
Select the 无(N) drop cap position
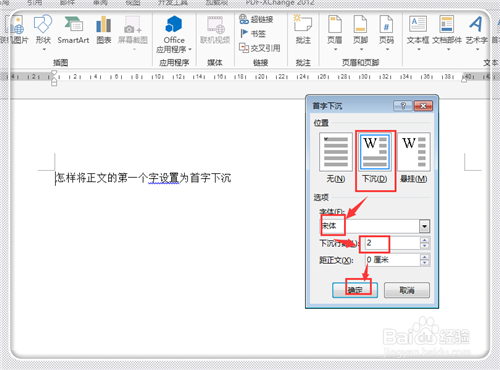(336, 158)
